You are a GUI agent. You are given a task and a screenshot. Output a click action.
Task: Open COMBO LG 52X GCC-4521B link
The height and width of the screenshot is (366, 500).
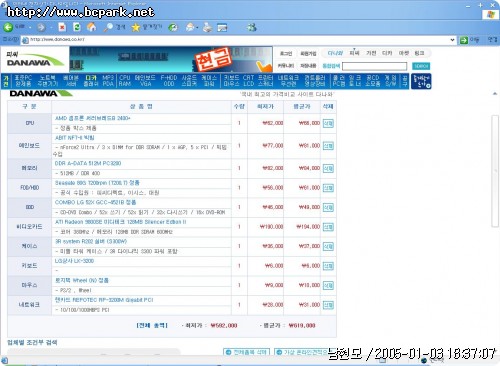click(95, 202)
